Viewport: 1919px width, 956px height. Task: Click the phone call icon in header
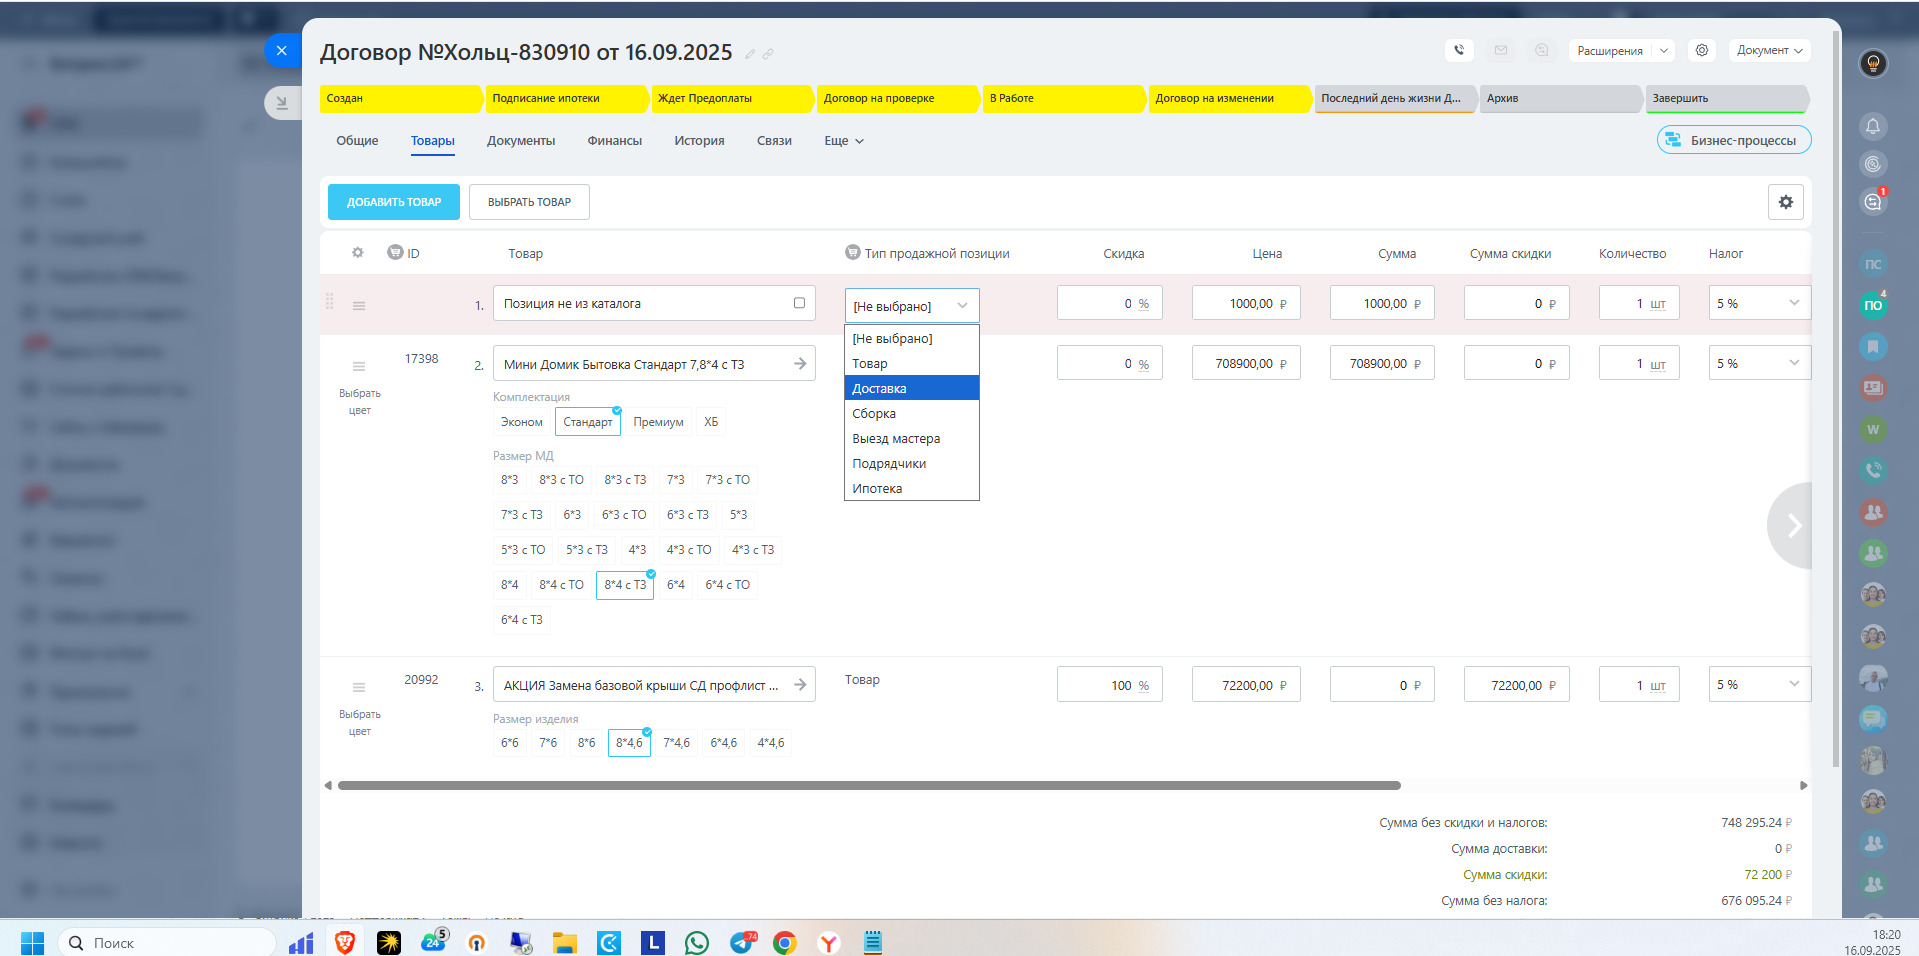pyautogui.click(x=1459, y=50)
